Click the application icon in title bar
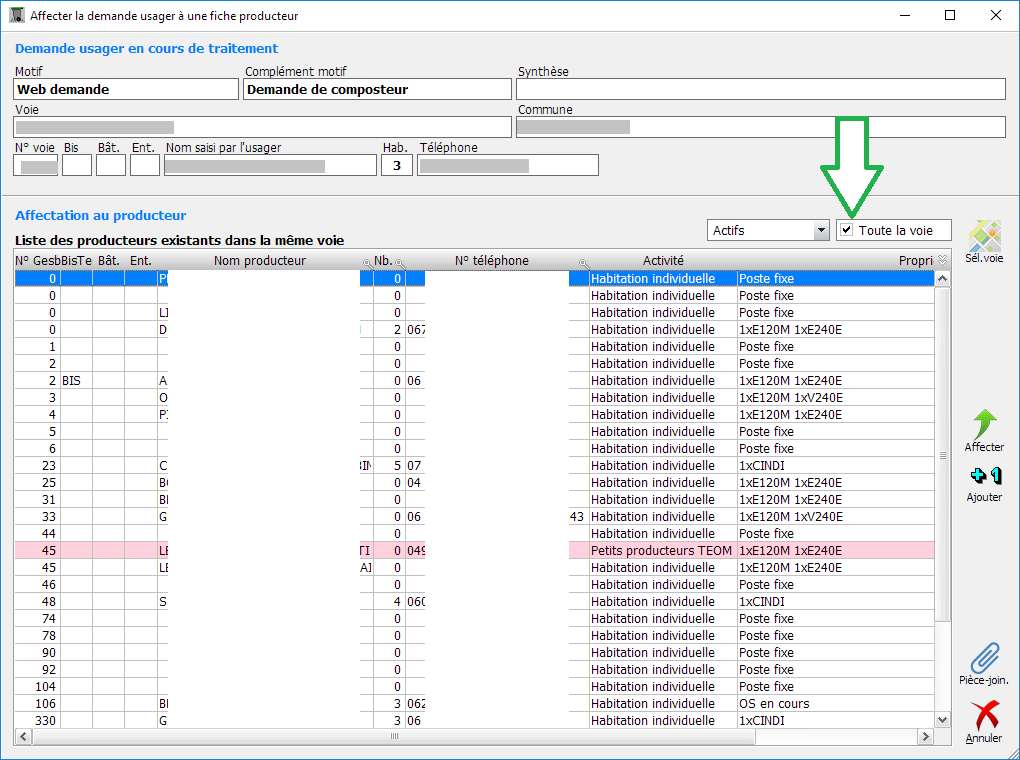The image size is (1020, 760). (x=16, y=15)
